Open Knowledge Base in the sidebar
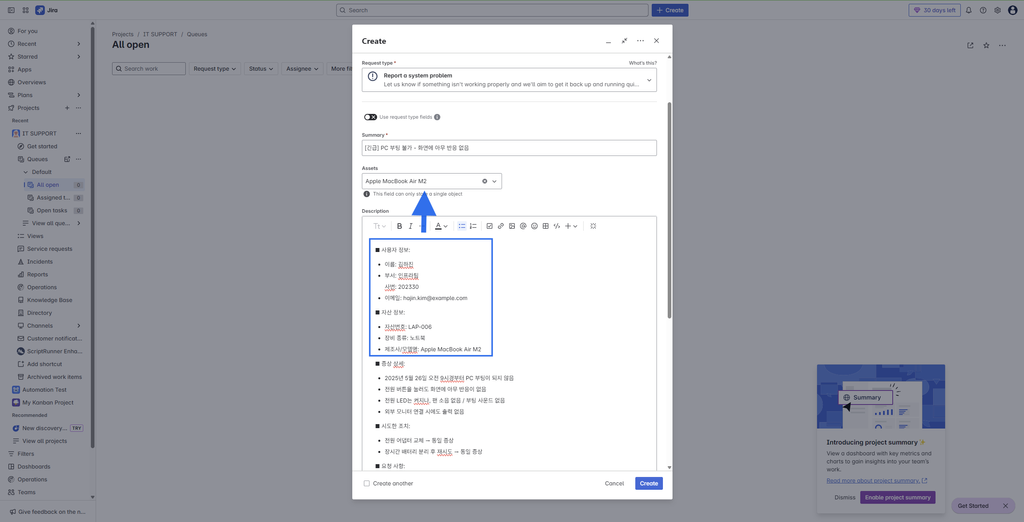Viewport: 1024px width, 522px height. 49,300
